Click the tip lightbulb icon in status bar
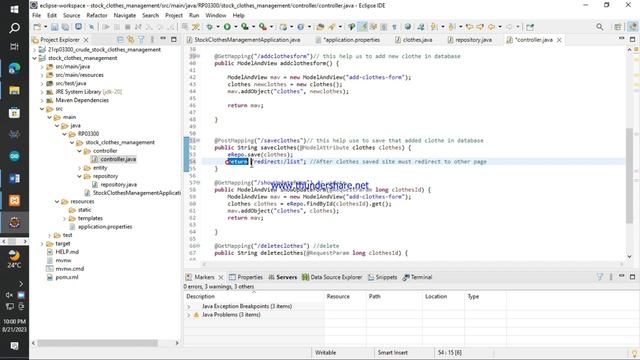 pos(634,353)
